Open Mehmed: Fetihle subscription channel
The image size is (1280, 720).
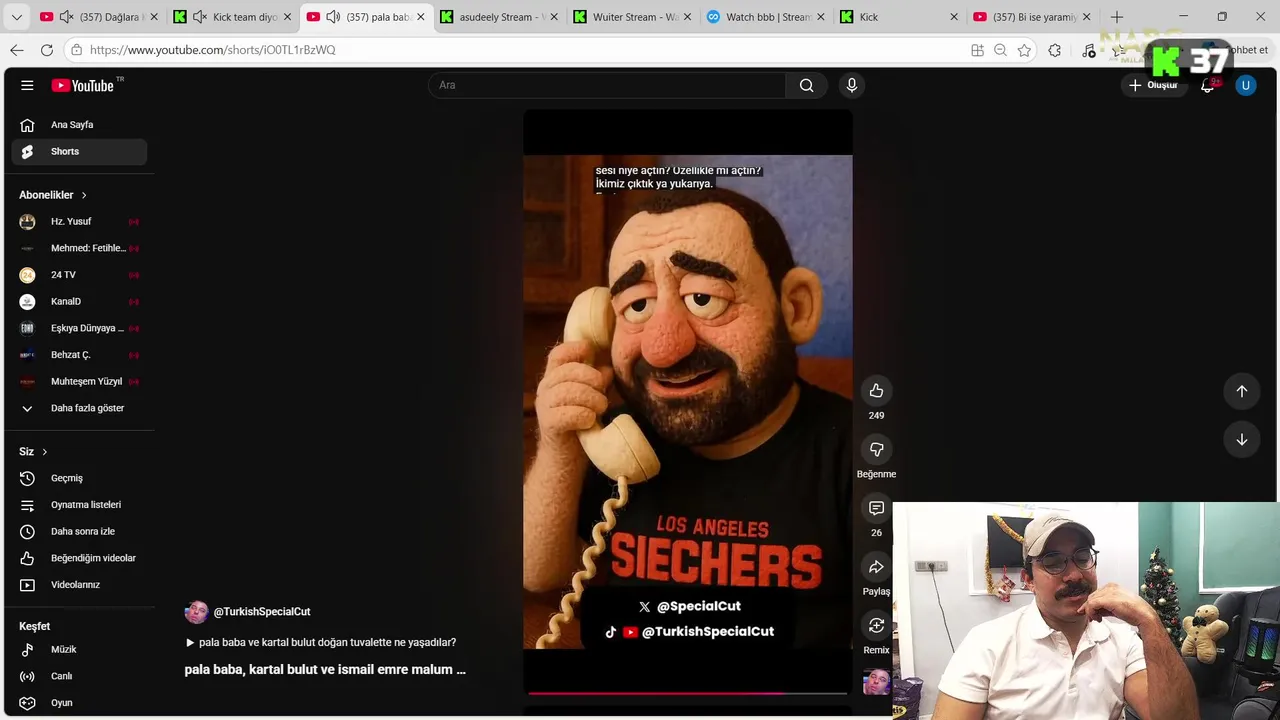80,248
